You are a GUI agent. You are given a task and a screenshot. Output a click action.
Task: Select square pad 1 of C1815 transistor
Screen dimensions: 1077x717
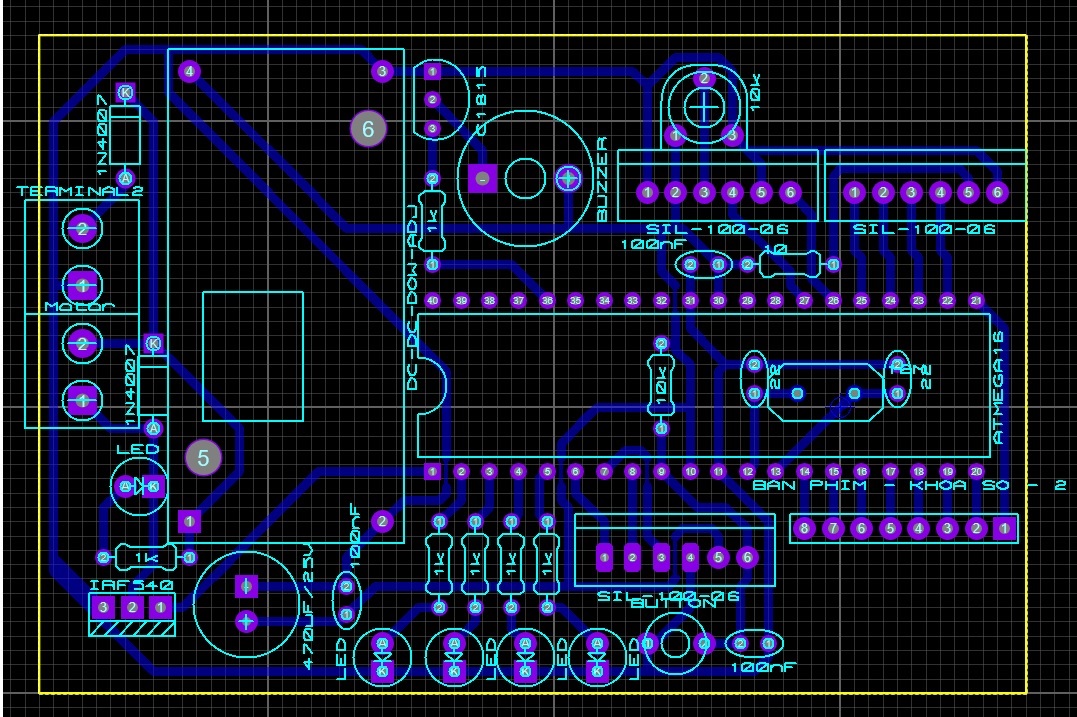pyautogui.click(x=432, y=71)
